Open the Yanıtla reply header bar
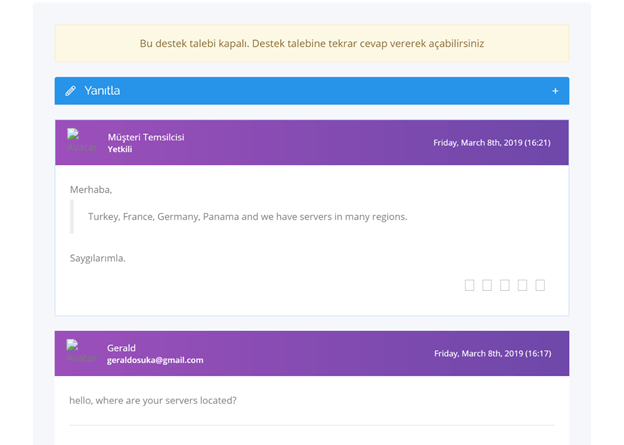This screenshot has width=624, height=445. click(312, 91)
